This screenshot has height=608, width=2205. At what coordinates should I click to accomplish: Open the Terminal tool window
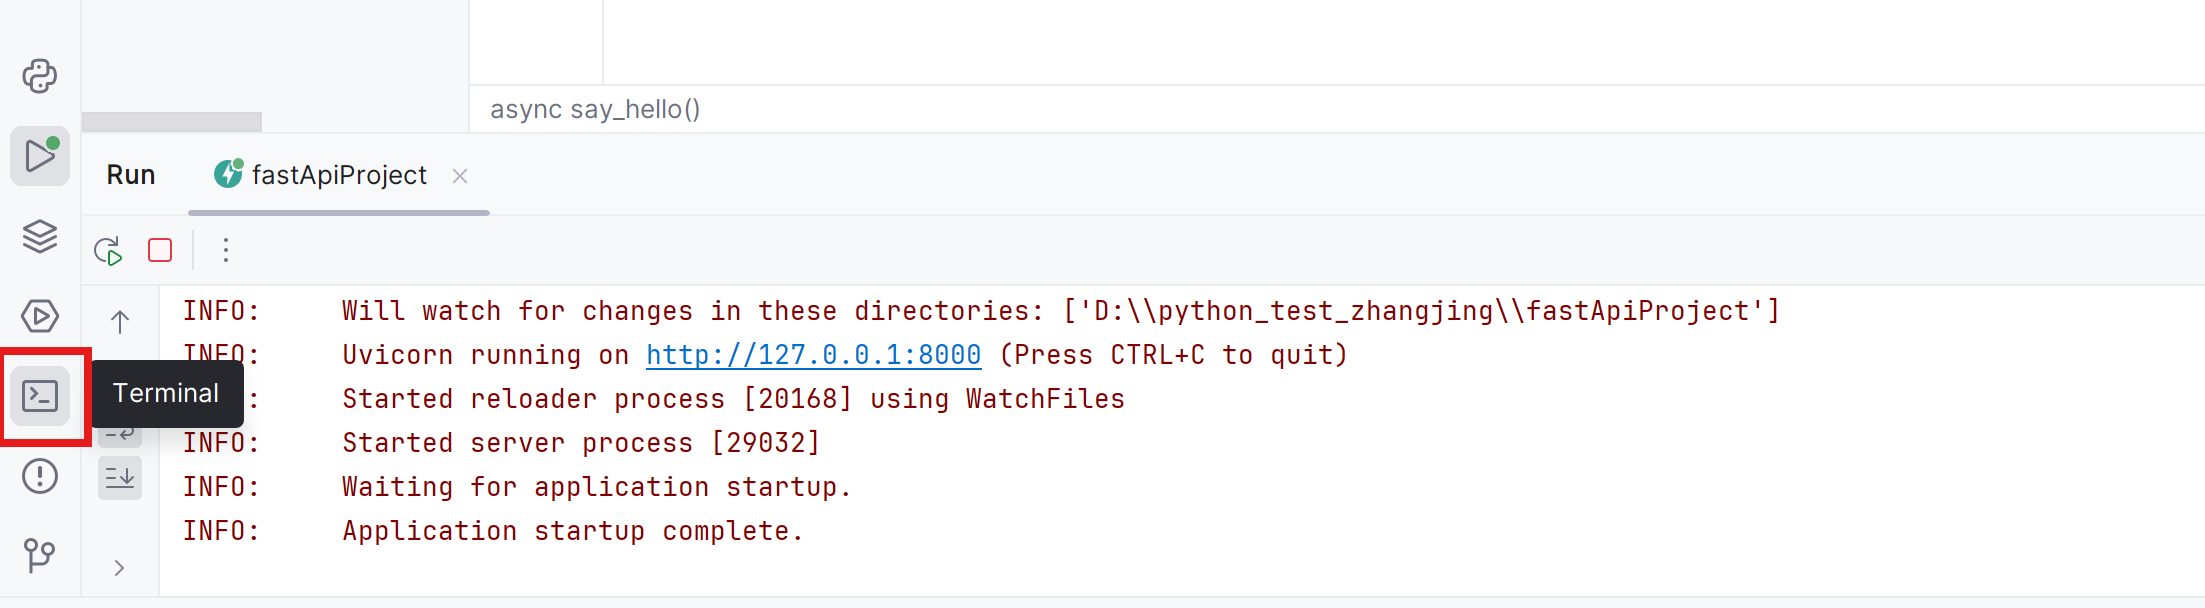point(40,396)
